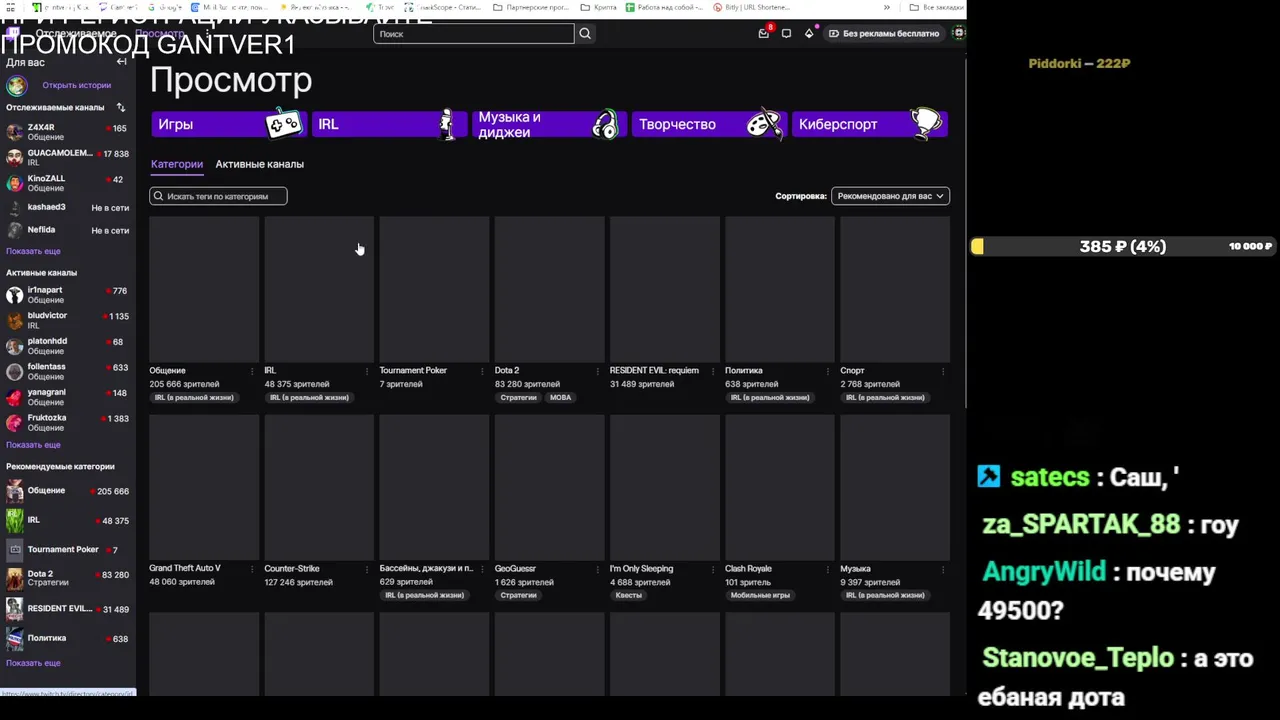Screen dimensions: 1280x720
Task: Click 'Neflida' offline channel row
Action: tap(68, 230)
